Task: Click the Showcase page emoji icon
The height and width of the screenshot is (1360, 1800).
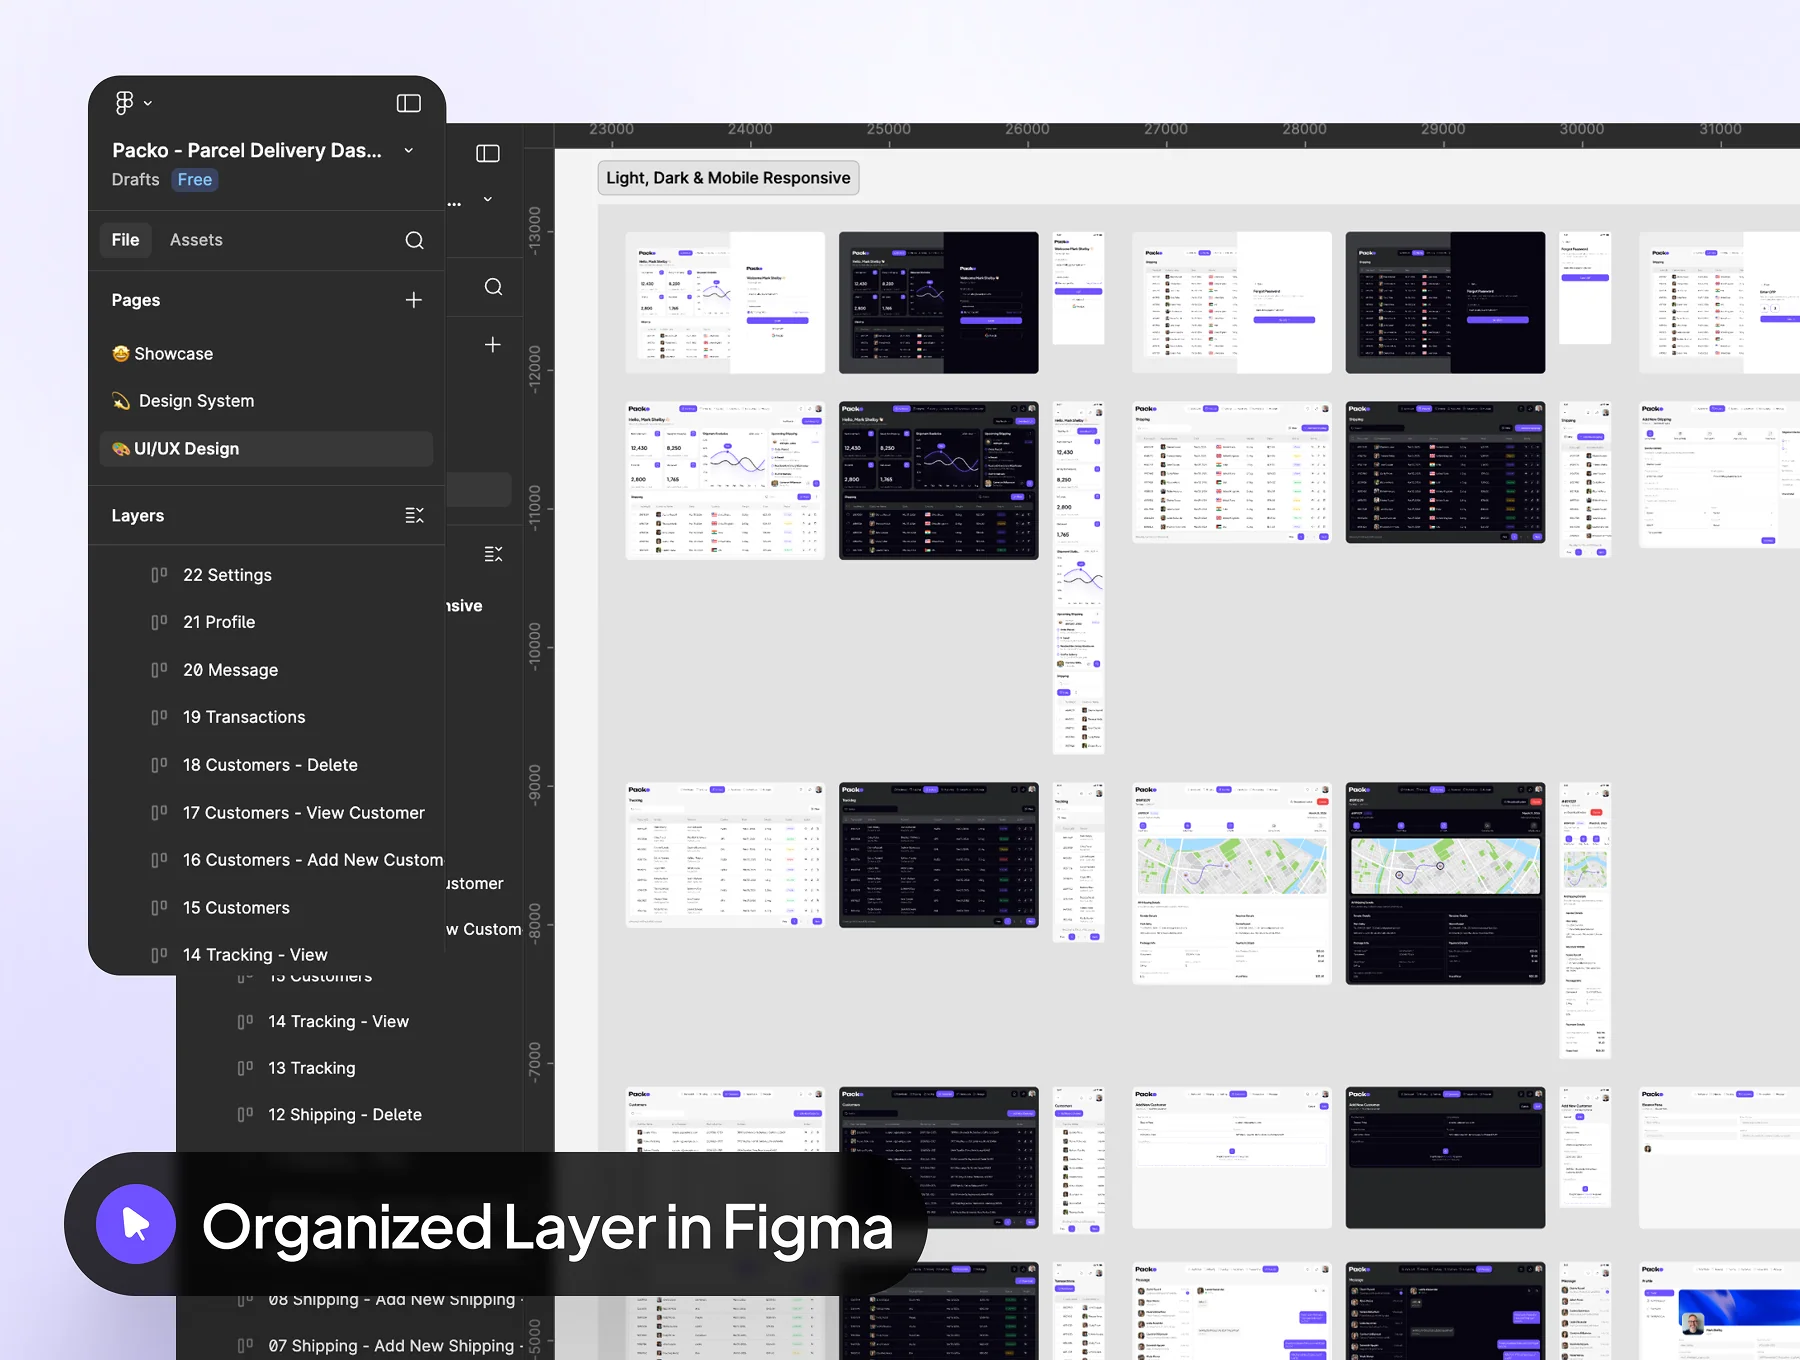Action: [x=121, y=354]
